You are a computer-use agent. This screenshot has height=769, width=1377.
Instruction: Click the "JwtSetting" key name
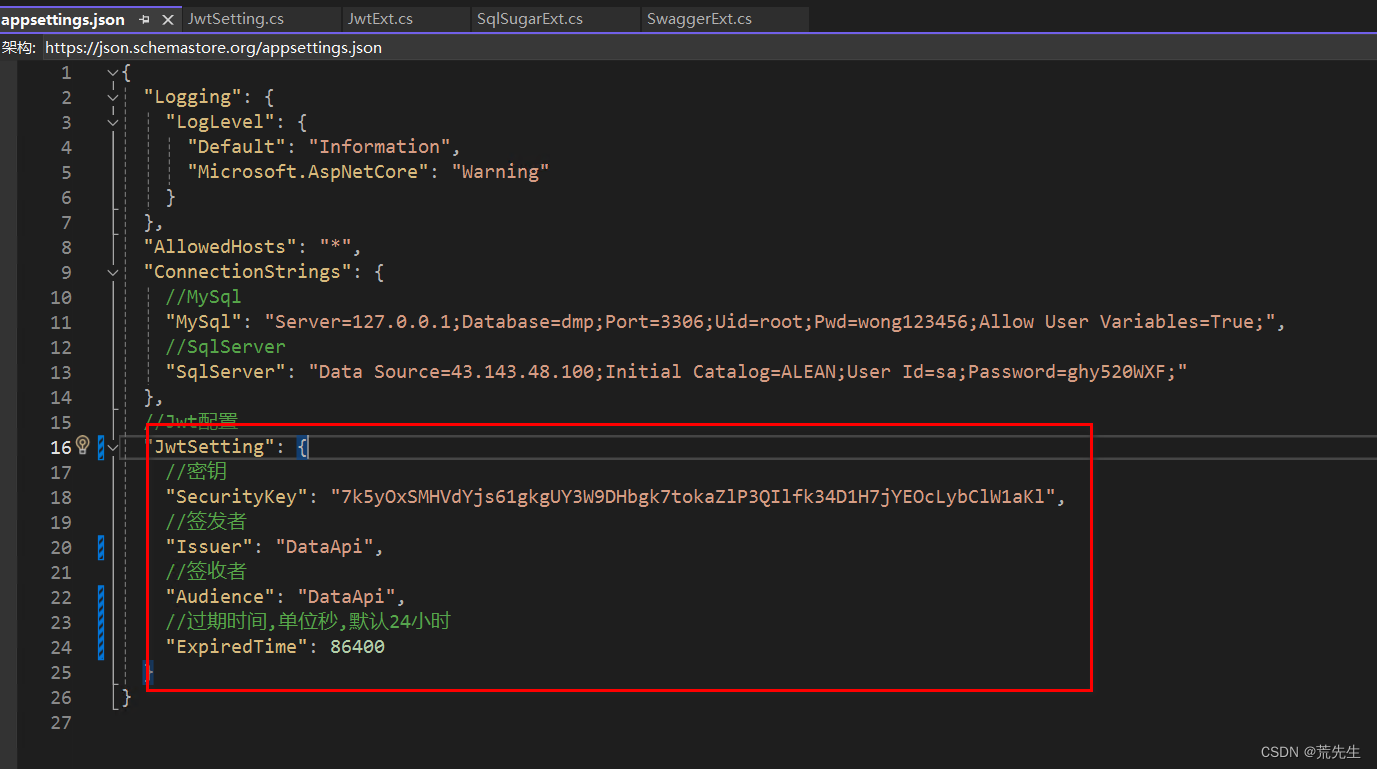(x=208, y=447)
